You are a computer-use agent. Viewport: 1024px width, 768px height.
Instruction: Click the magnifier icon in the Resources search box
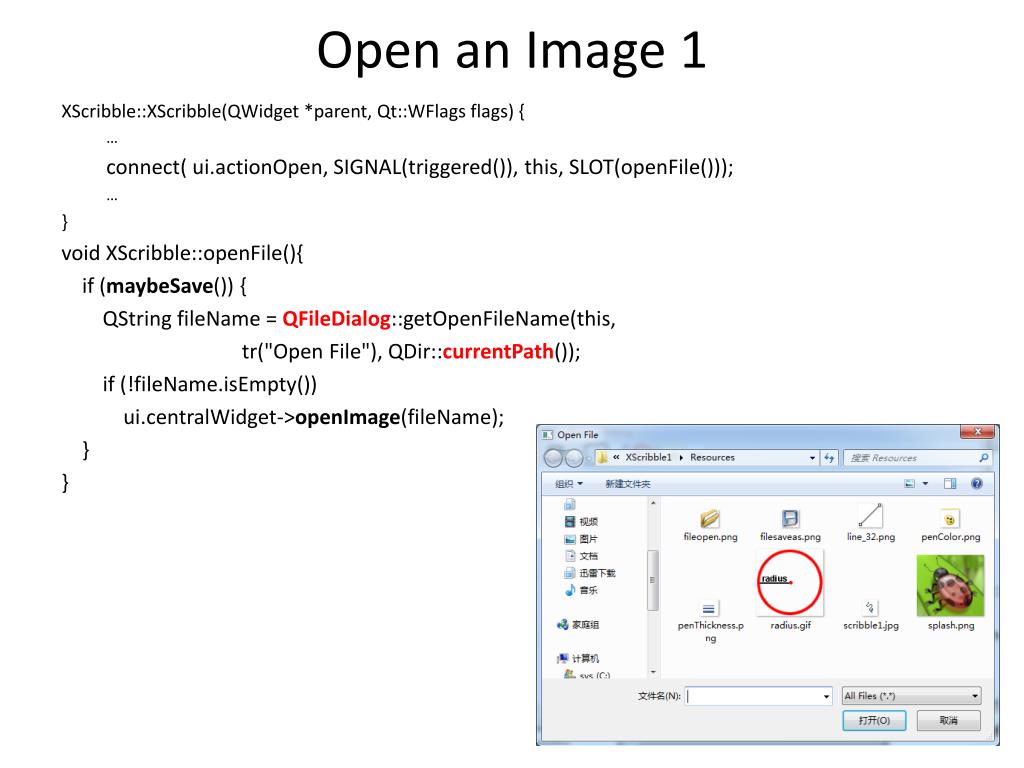983,458
